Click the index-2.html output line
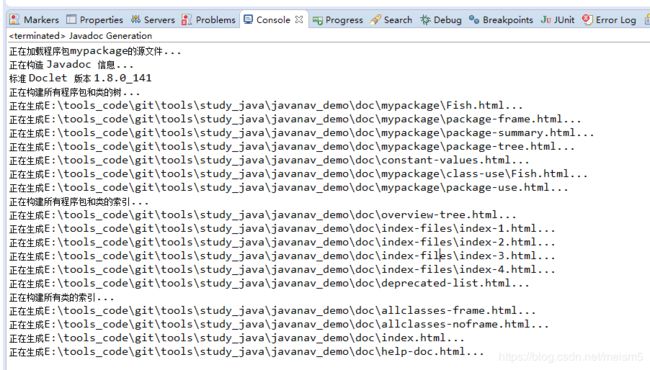 point(282,242)
